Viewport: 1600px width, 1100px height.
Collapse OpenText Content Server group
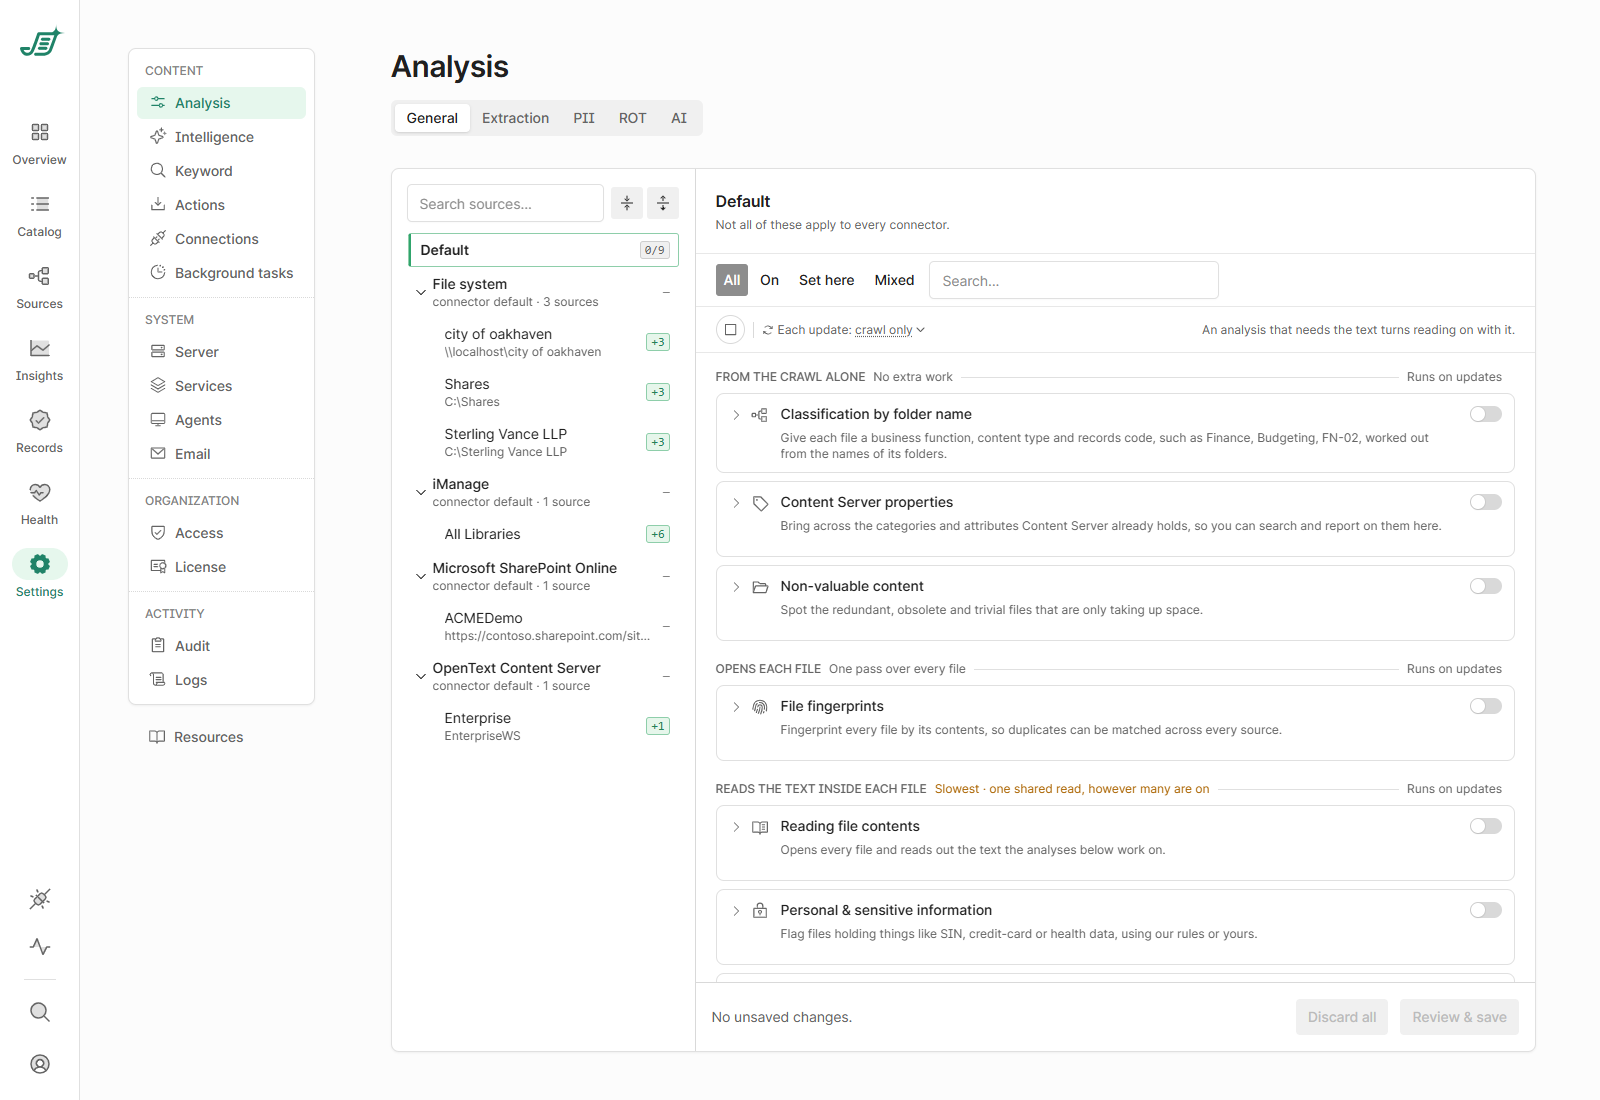[x=421, y=677]
